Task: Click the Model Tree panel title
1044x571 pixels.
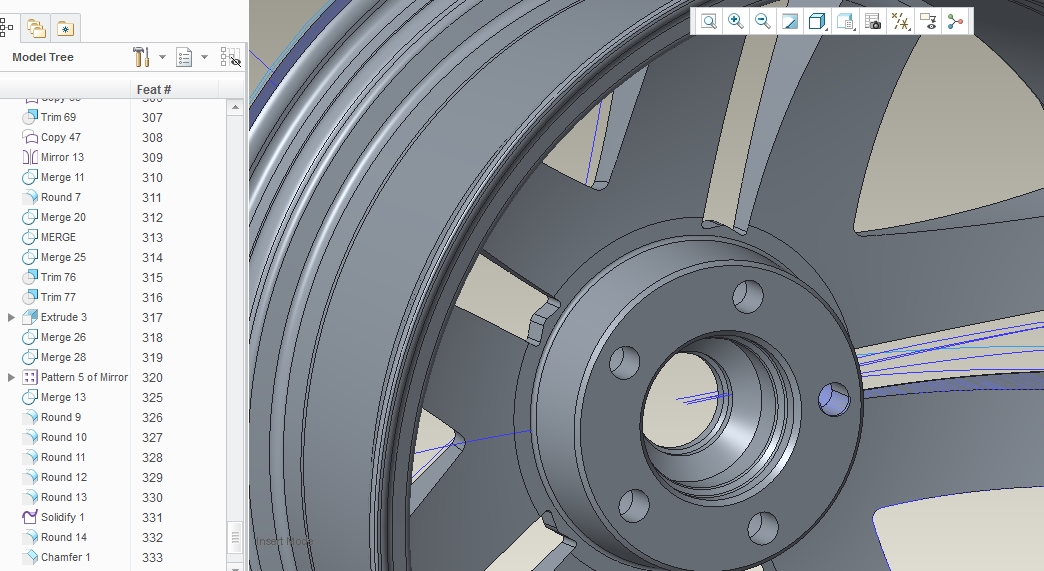Action: 43,57
